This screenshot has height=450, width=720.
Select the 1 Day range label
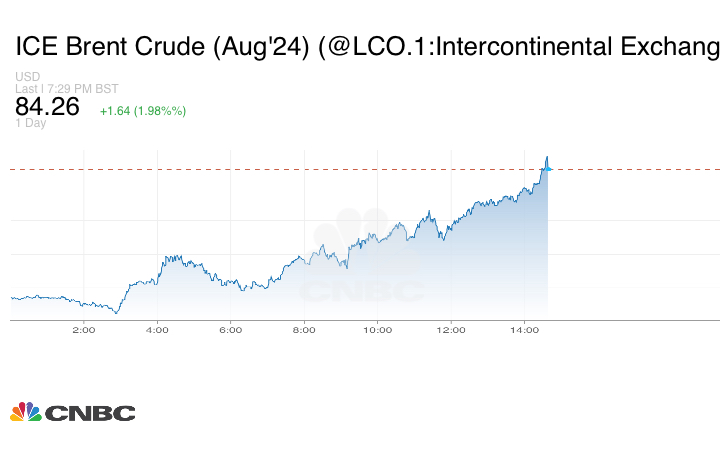(30, 123)
